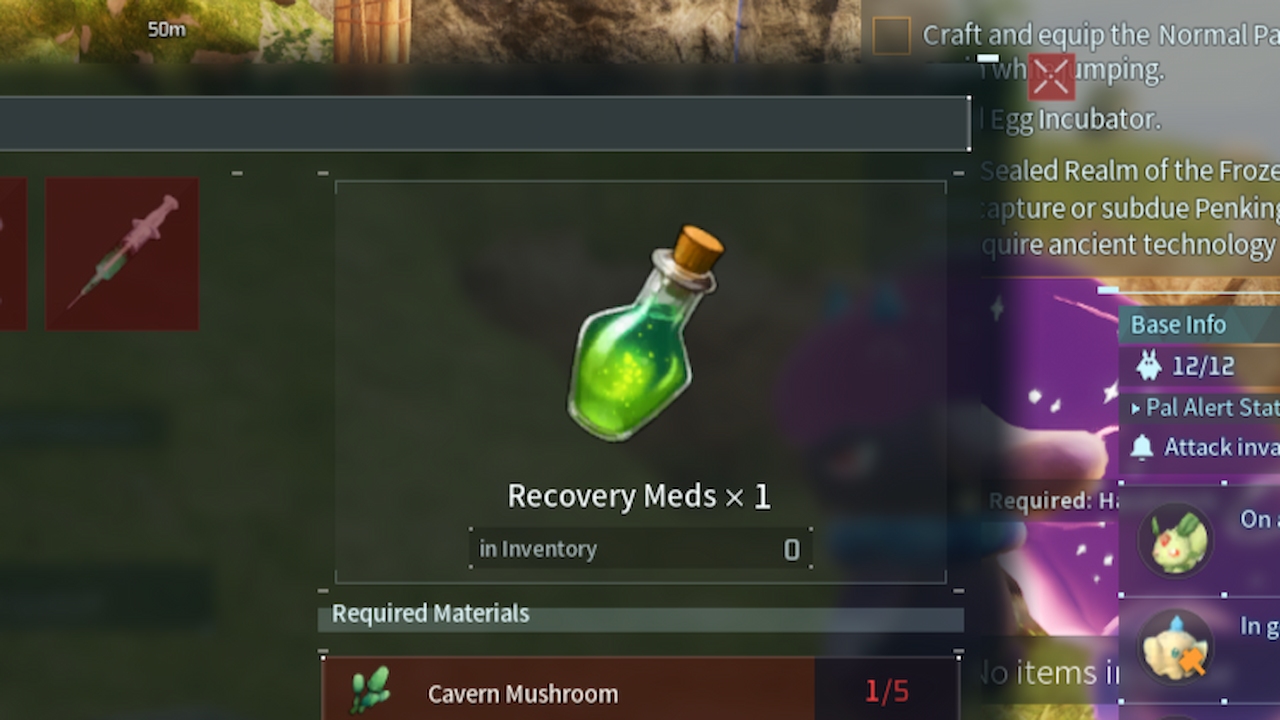Screen dimensions: 1280x720
Task: Tick the Normal Parachute craft quest checkbox
Action: click(x=891, y=36)
